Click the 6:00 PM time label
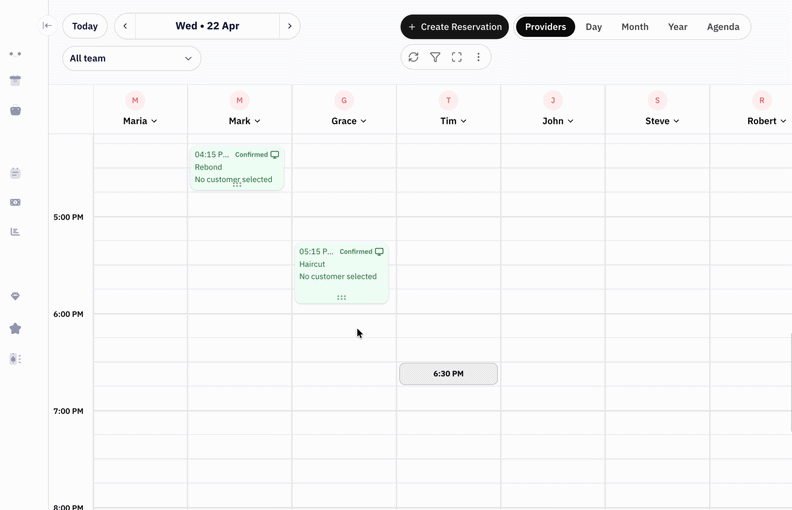 68,314
